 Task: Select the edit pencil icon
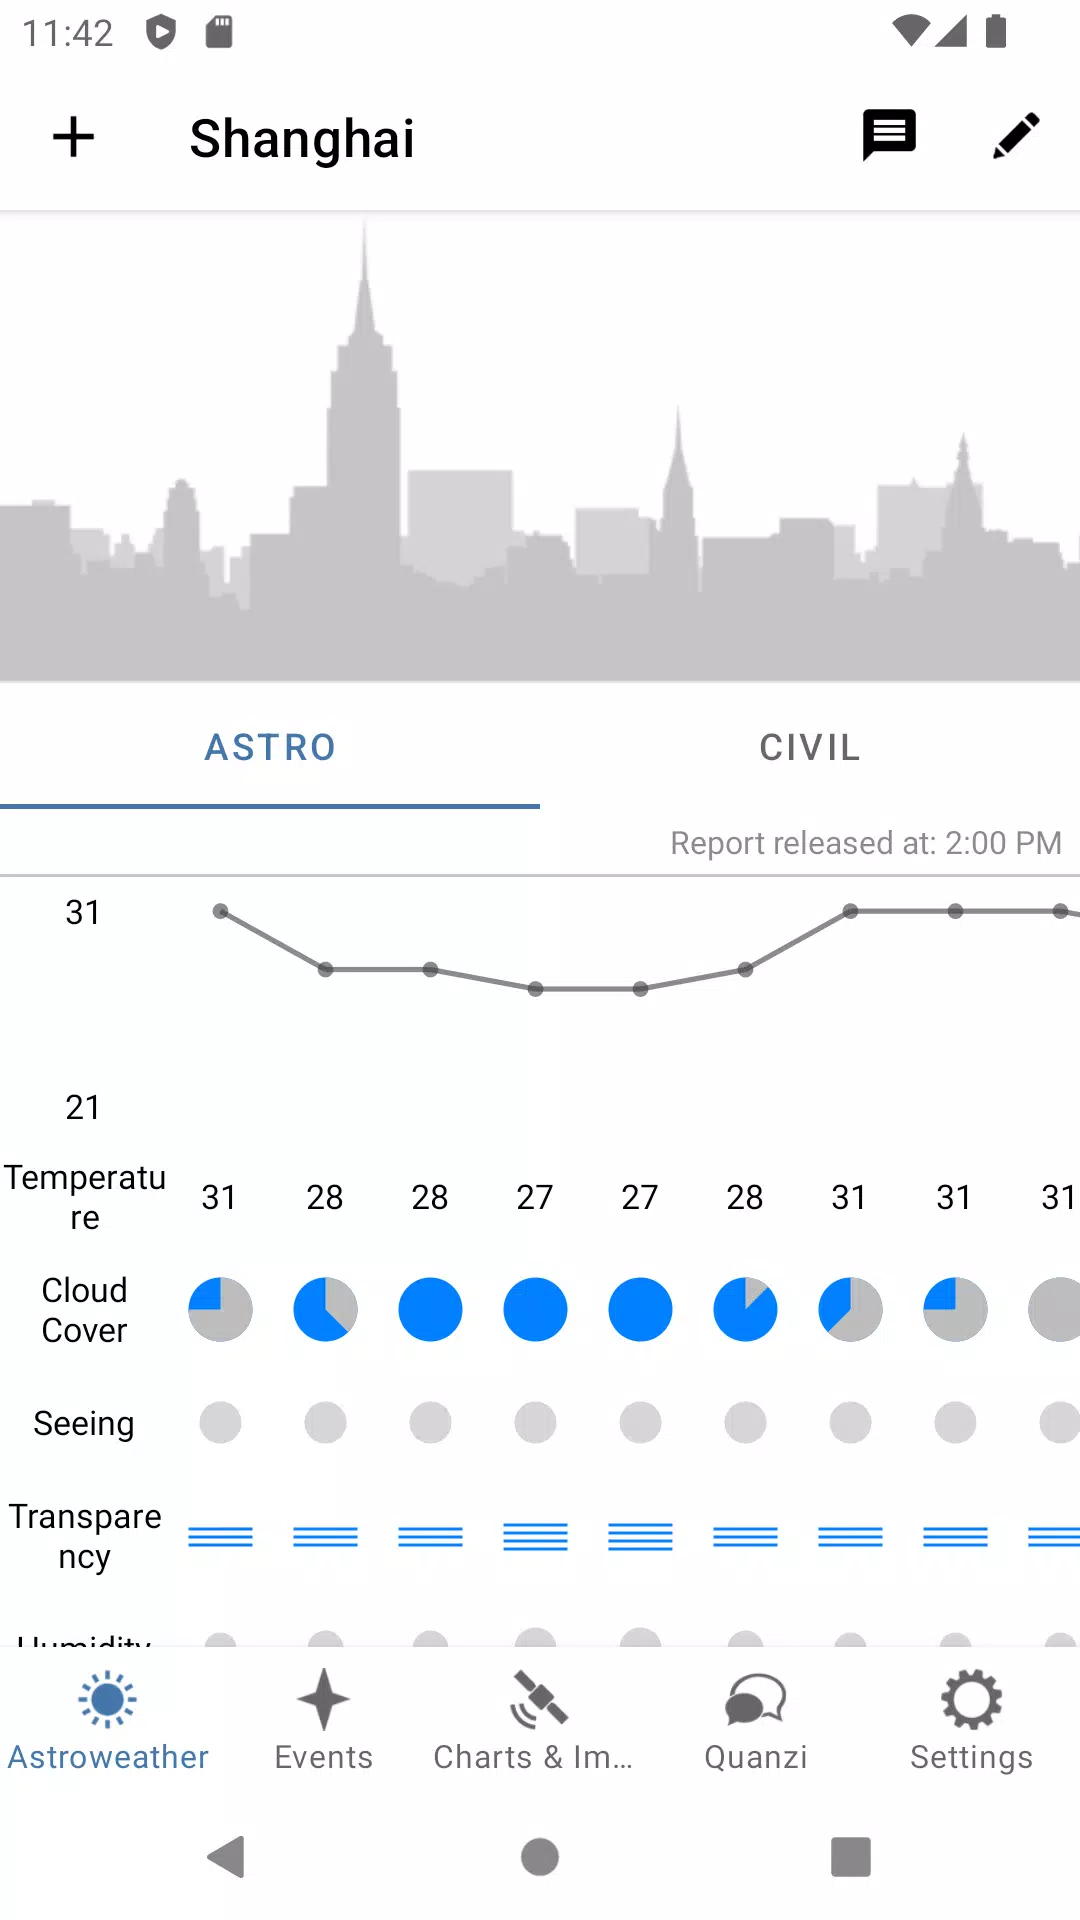click(x=1017, y=135)
